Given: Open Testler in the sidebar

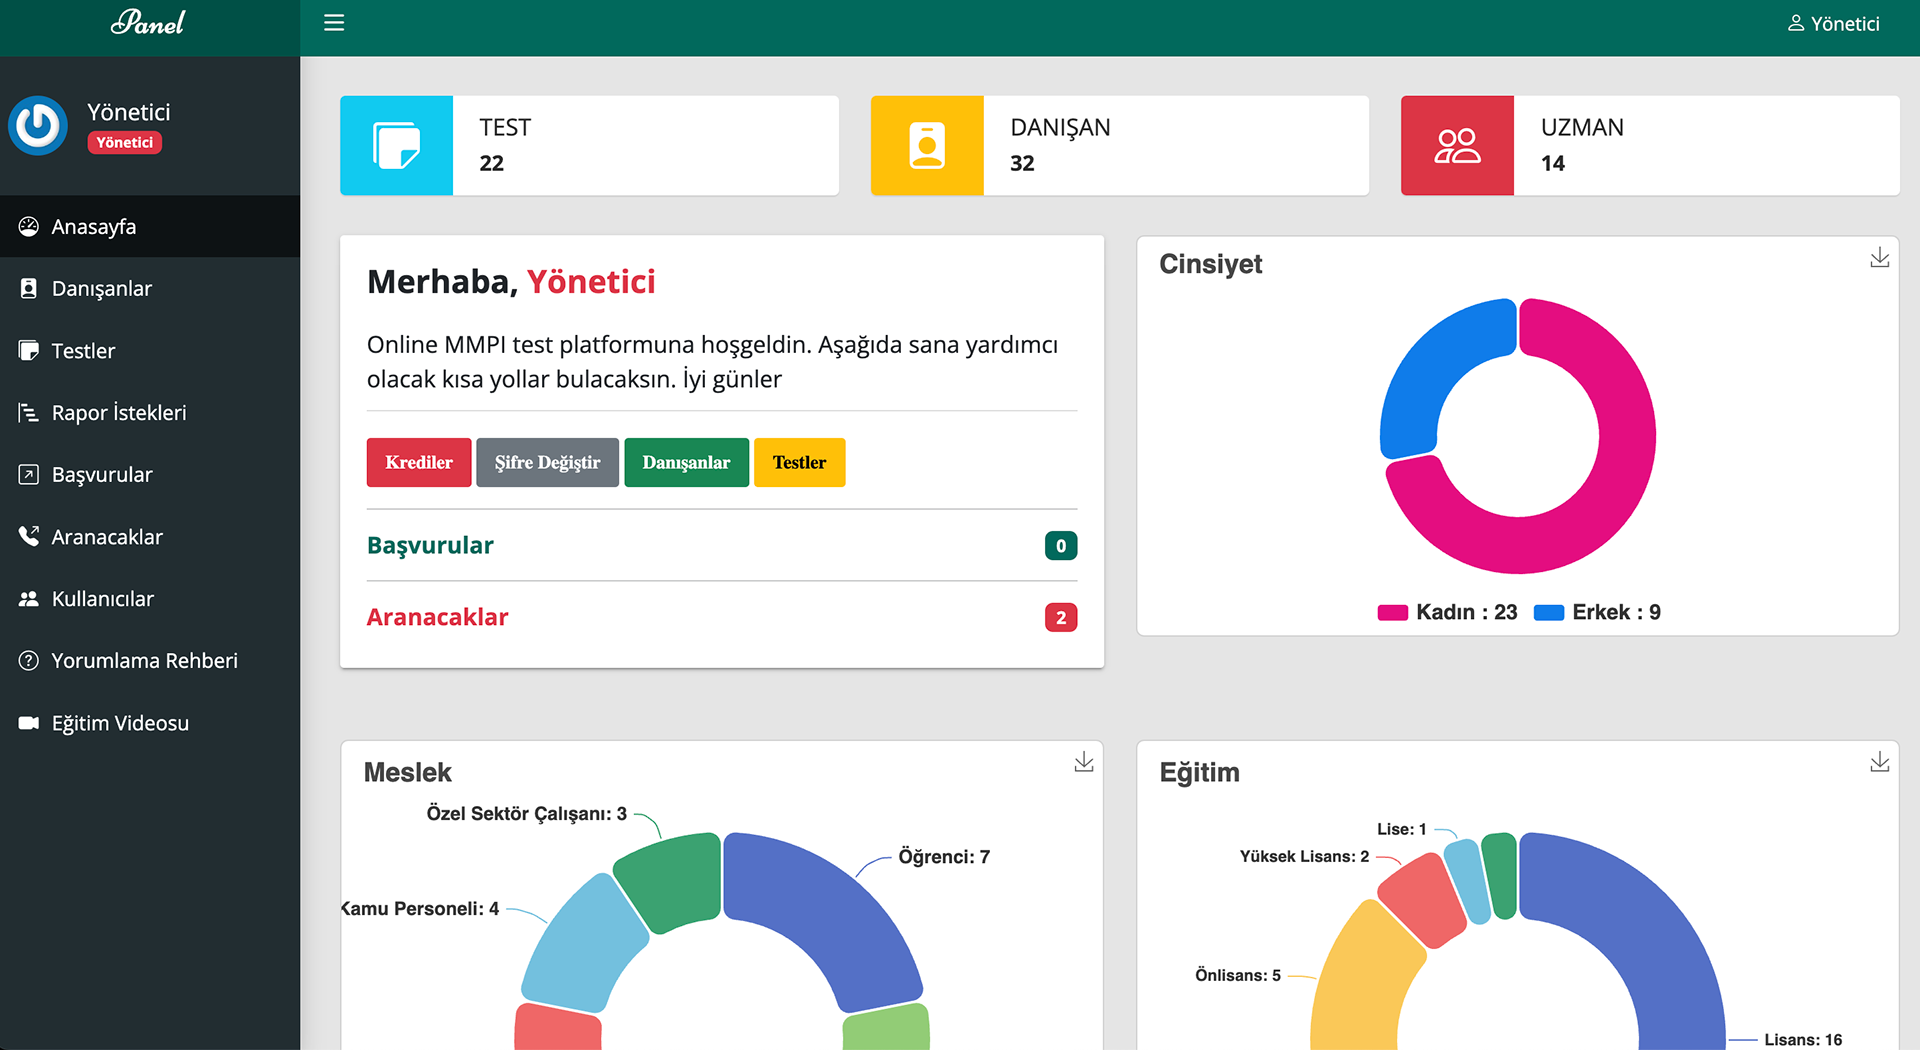Looking at the screenshot, I should pyautogui.click(x=150, y=351).
